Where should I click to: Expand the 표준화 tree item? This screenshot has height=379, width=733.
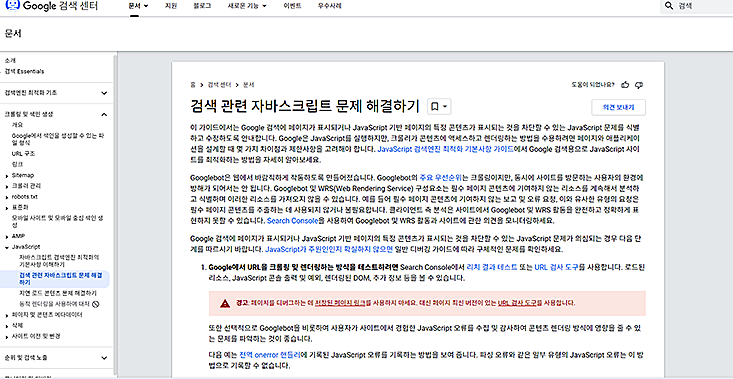pos(7,207)
